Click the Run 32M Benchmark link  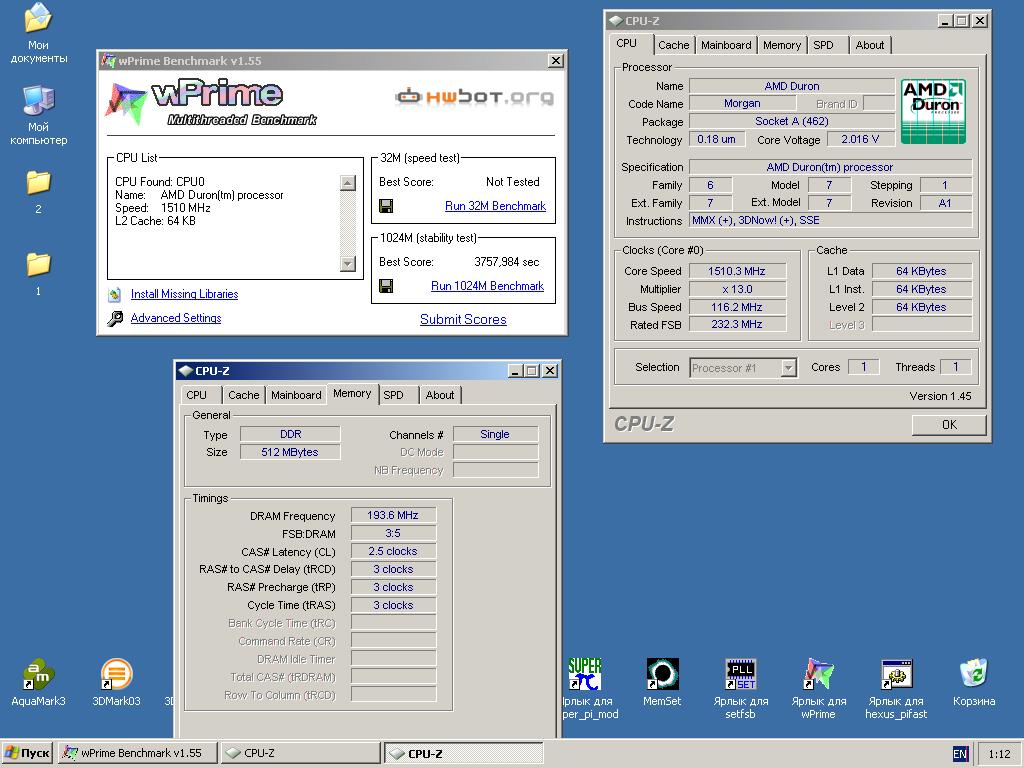(x=495, y=206)
